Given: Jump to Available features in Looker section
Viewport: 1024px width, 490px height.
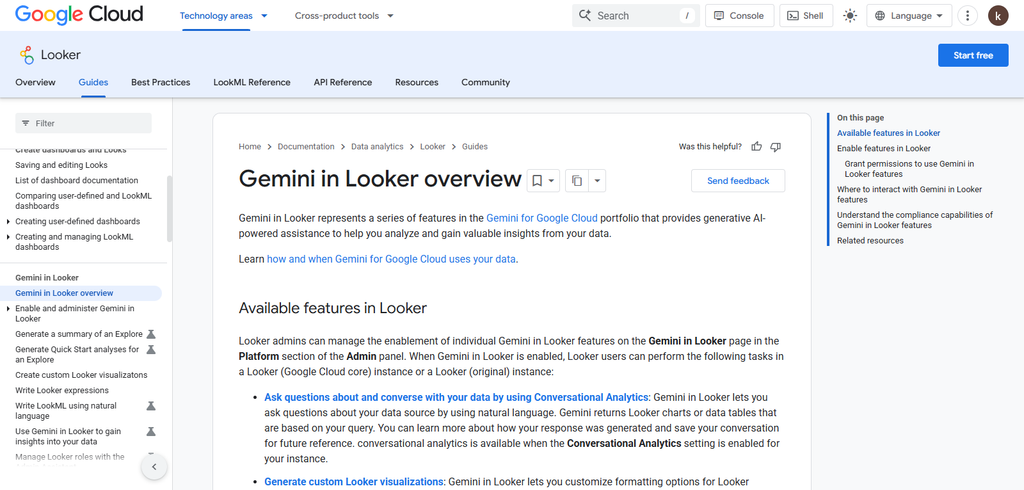Looking at the screenshot, I should 889,133.
